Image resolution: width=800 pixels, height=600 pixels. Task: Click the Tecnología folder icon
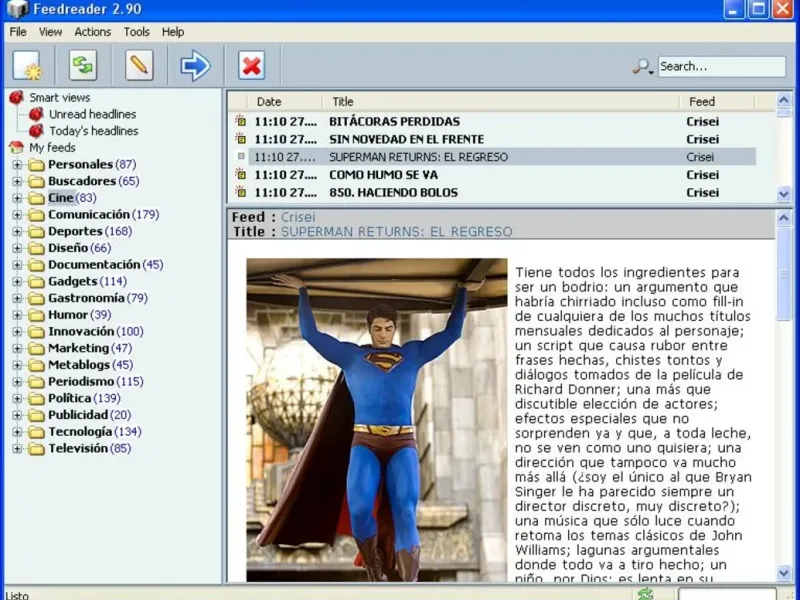click(x=36, y=432)
